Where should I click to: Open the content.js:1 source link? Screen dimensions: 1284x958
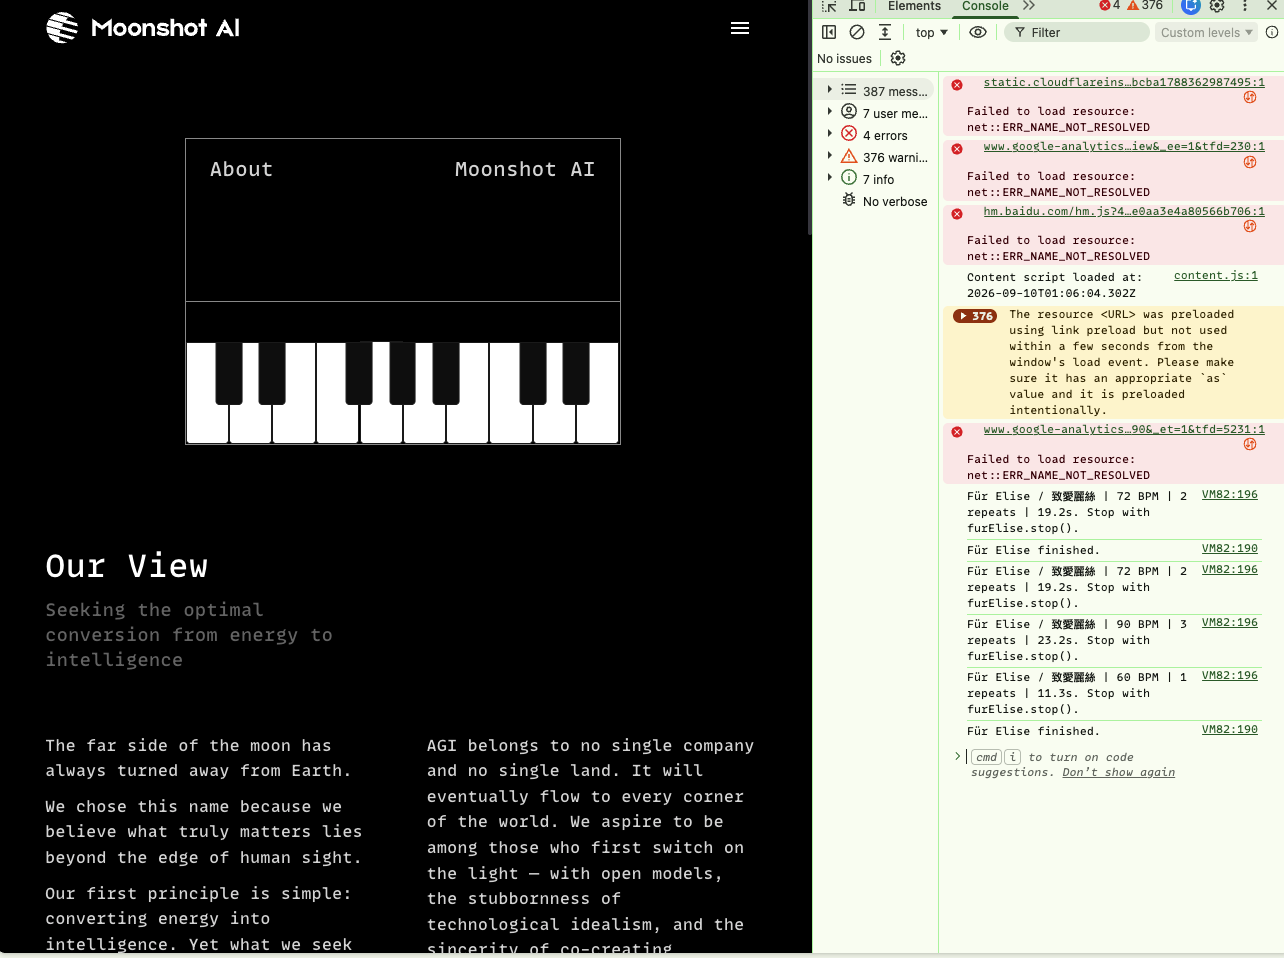pos(1216,275)
